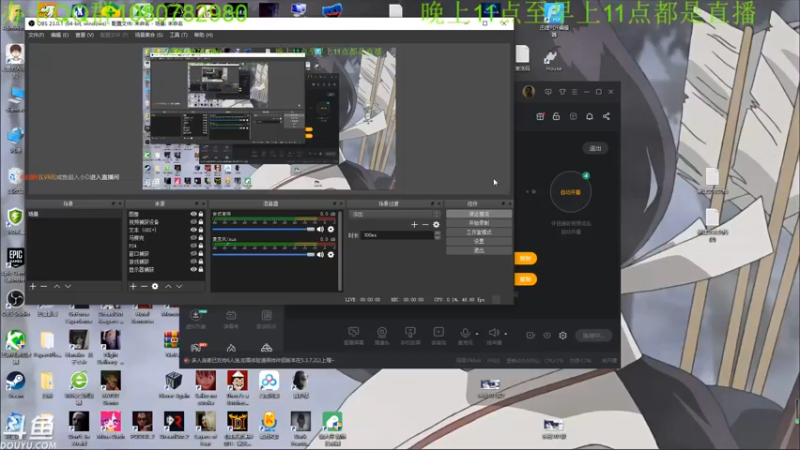Viewport: 800px width, 450px height.
Task: Open the 文件(F) menu in OBS
Action: point(36,35)
